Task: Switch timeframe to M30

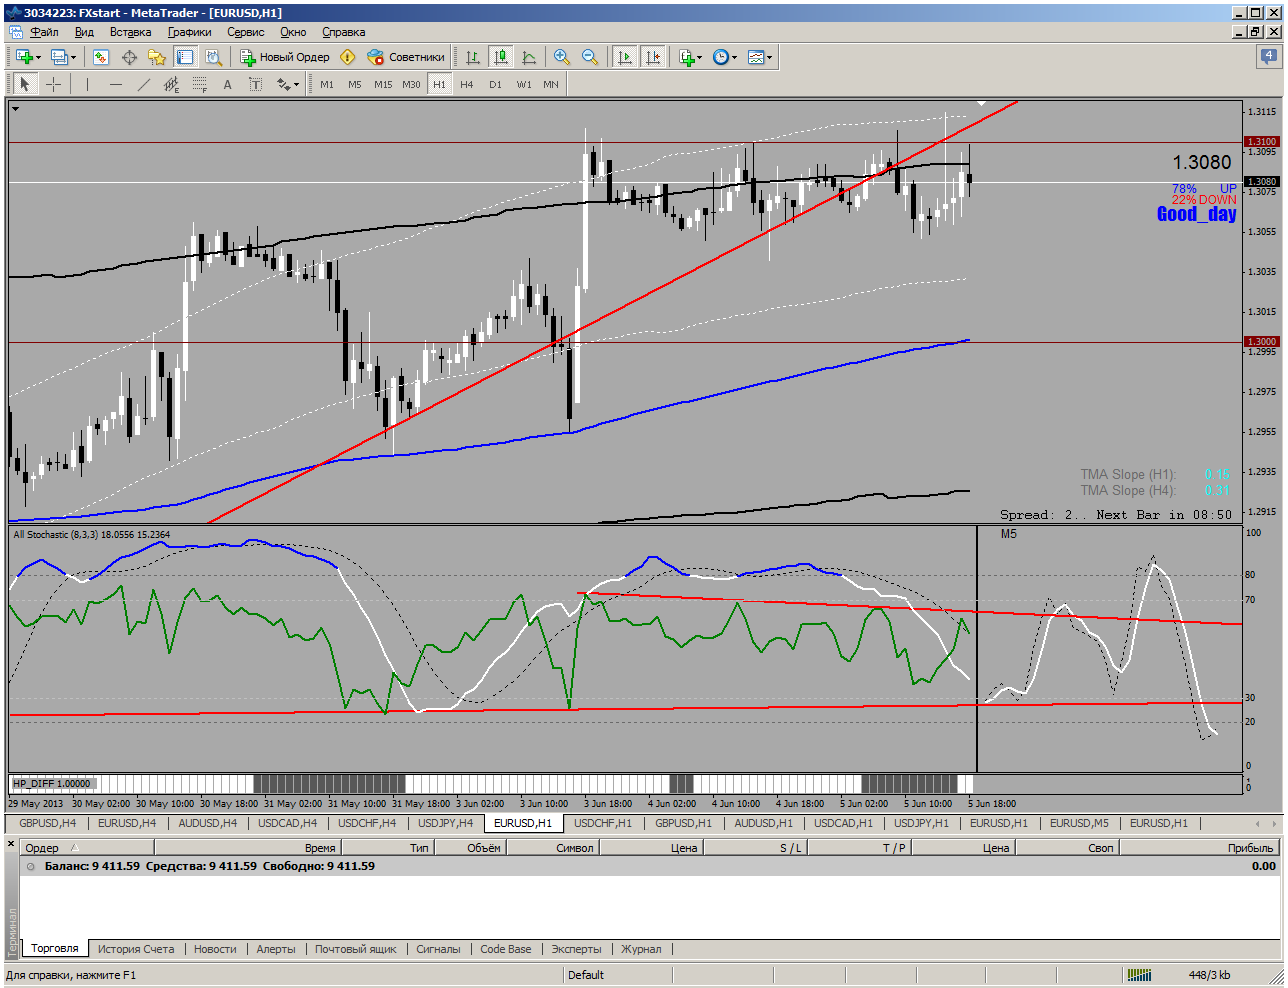Action: pyautogui.click(x=411, y=84)
